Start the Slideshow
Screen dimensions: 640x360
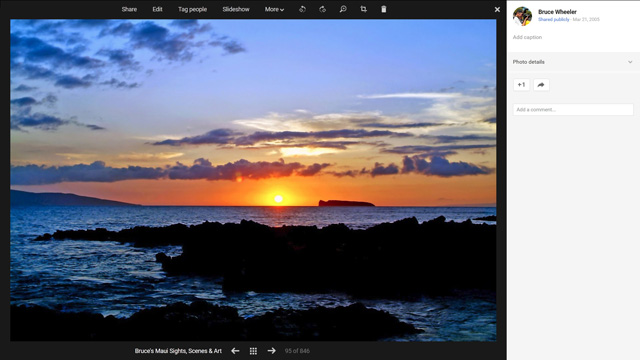(x=236, y=9)
